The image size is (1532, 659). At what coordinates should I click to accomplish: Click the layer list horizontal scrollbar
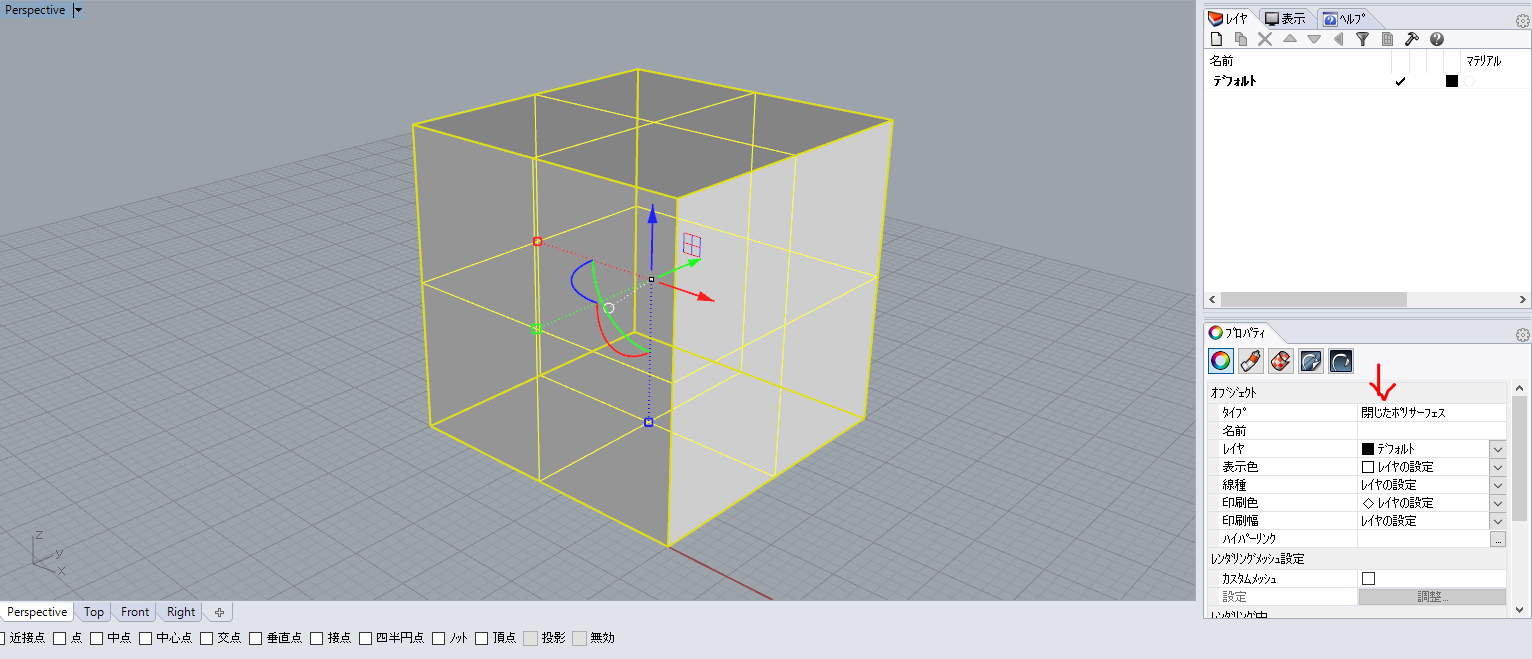(1313, 299)
